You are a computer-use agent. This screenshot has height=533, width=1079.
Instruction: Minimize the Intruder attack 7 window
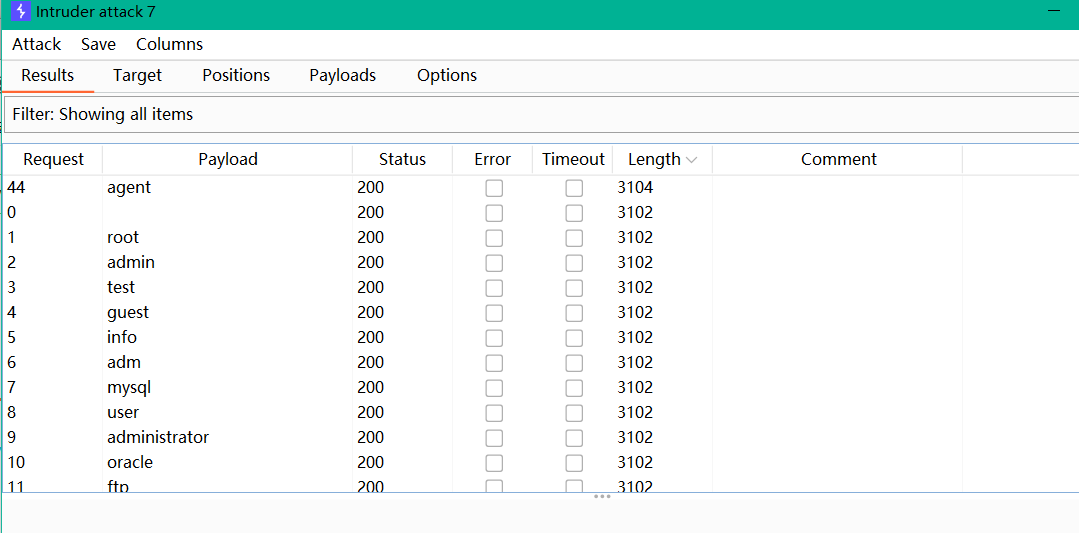coord(1052,11)
